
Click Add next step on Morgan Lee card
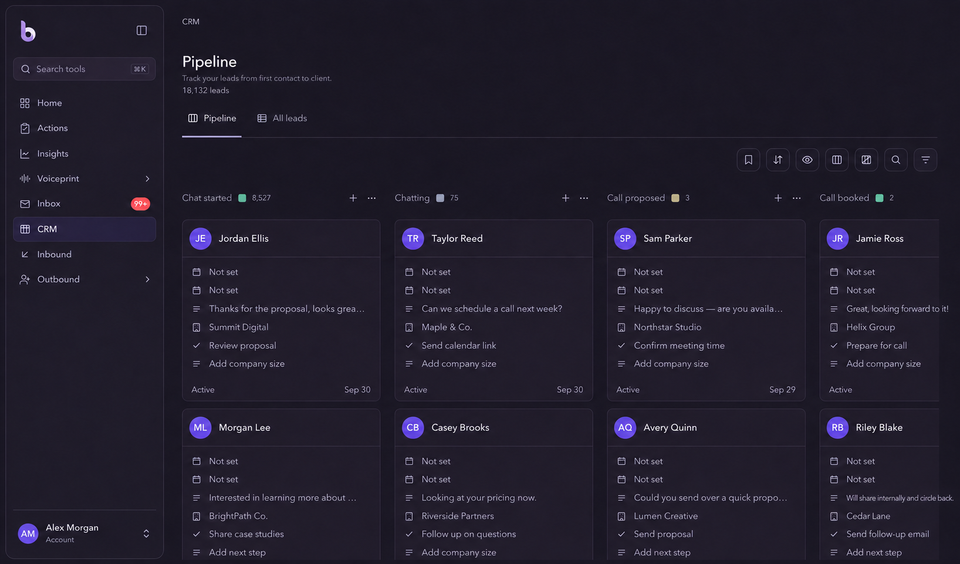(x=237, y=552)
